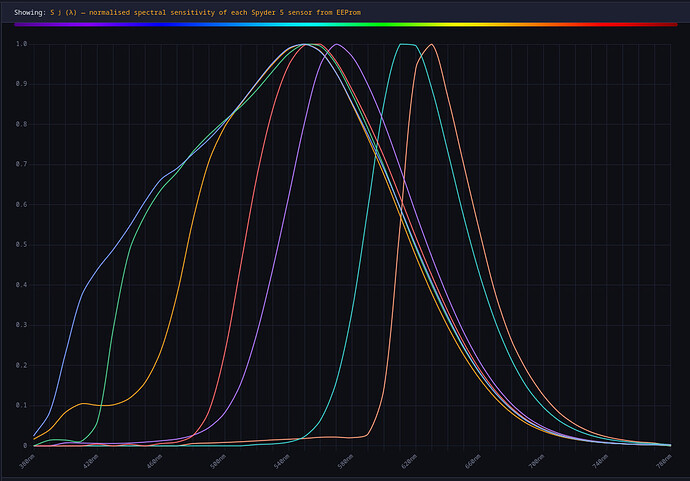Click the "0.6" y-axis label

[22, 204]
